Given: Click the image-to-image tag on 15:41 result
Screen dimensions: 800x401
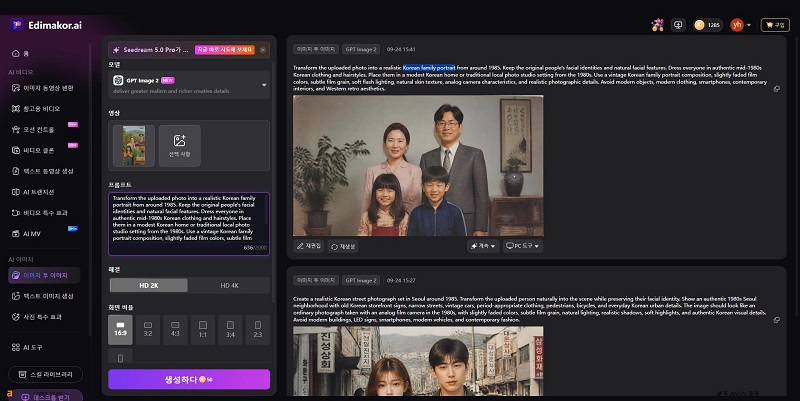Looking at the screenshot, I should tap(316, 49).
